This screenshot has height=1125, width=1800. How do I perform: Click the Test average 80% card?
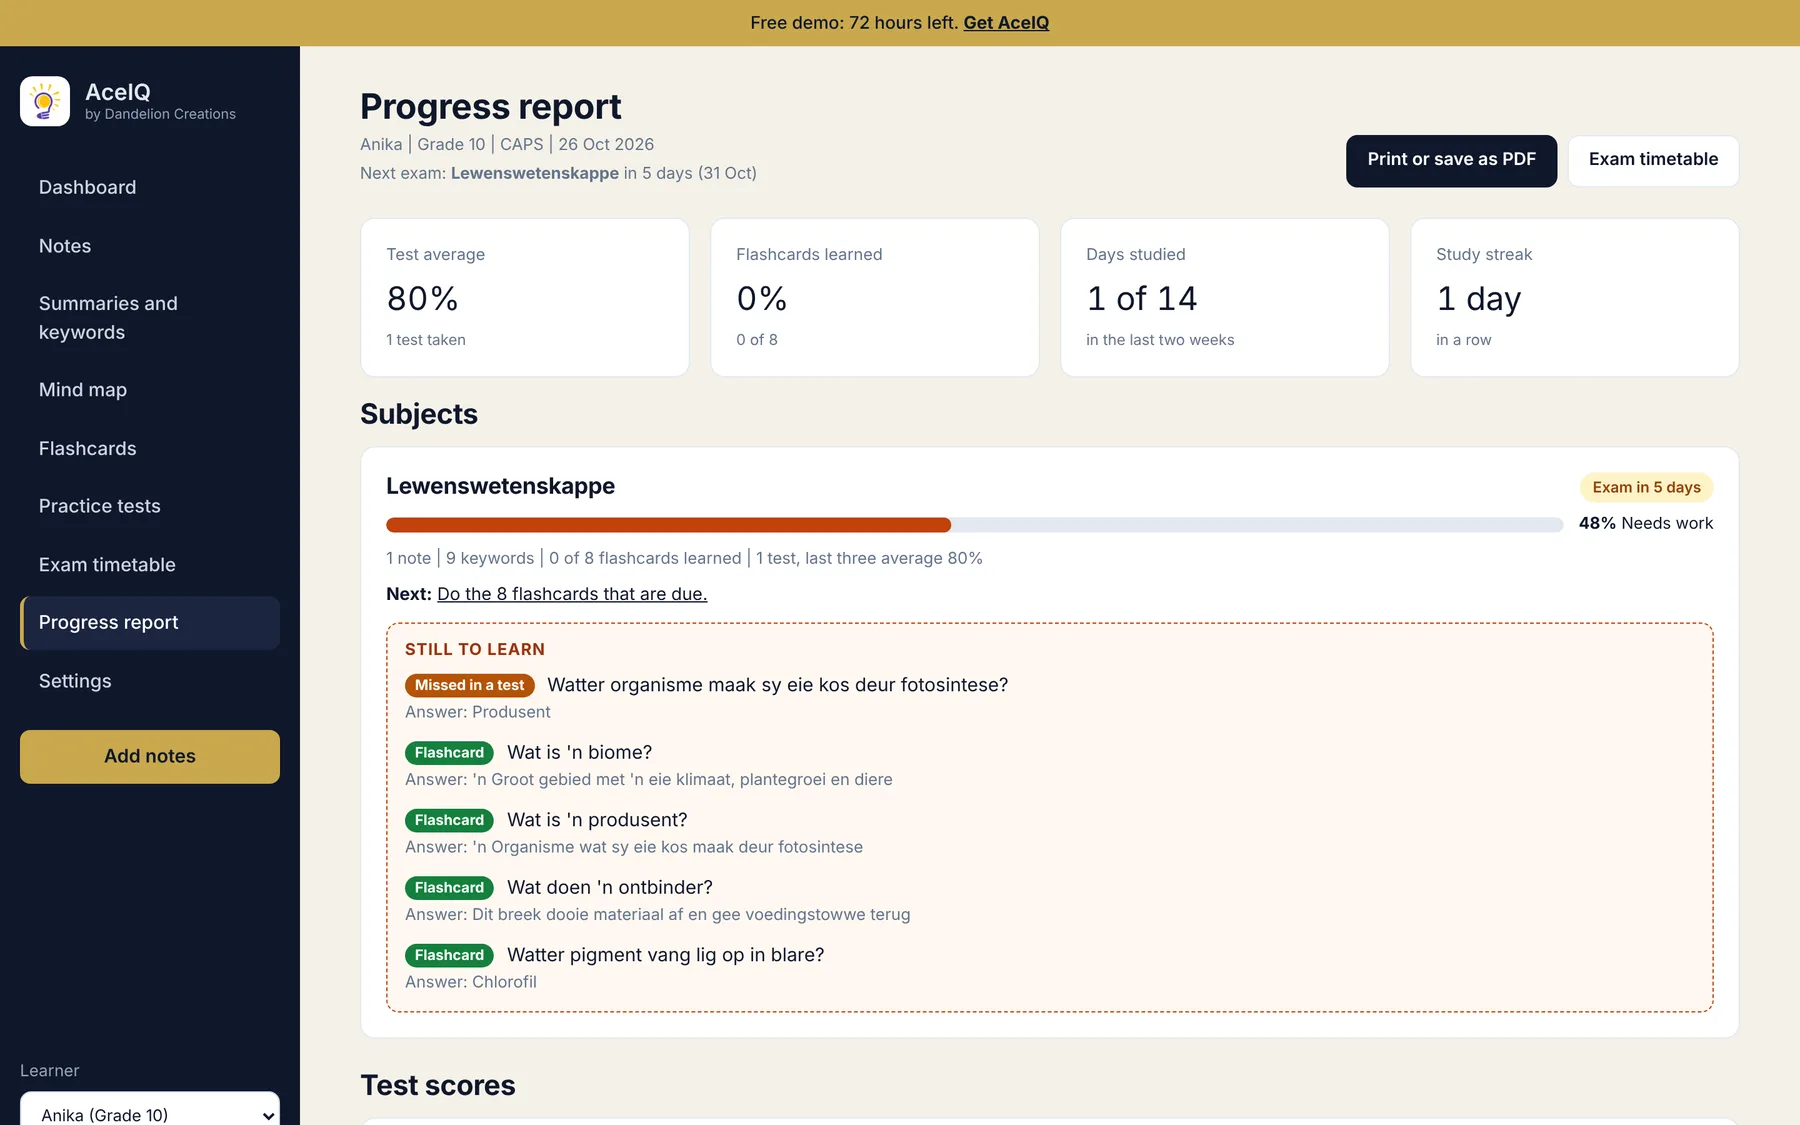pyautogui.click(x=525, y=297)
